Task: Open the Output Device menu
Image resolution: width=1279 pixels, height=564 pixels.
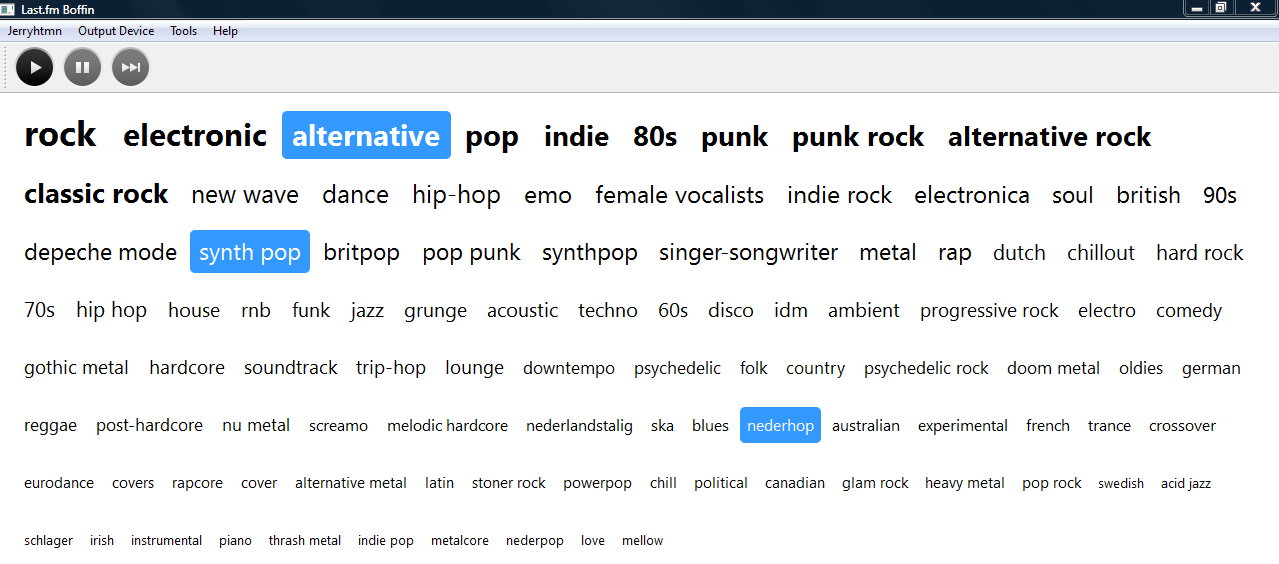Action: [x=116, y=31]
